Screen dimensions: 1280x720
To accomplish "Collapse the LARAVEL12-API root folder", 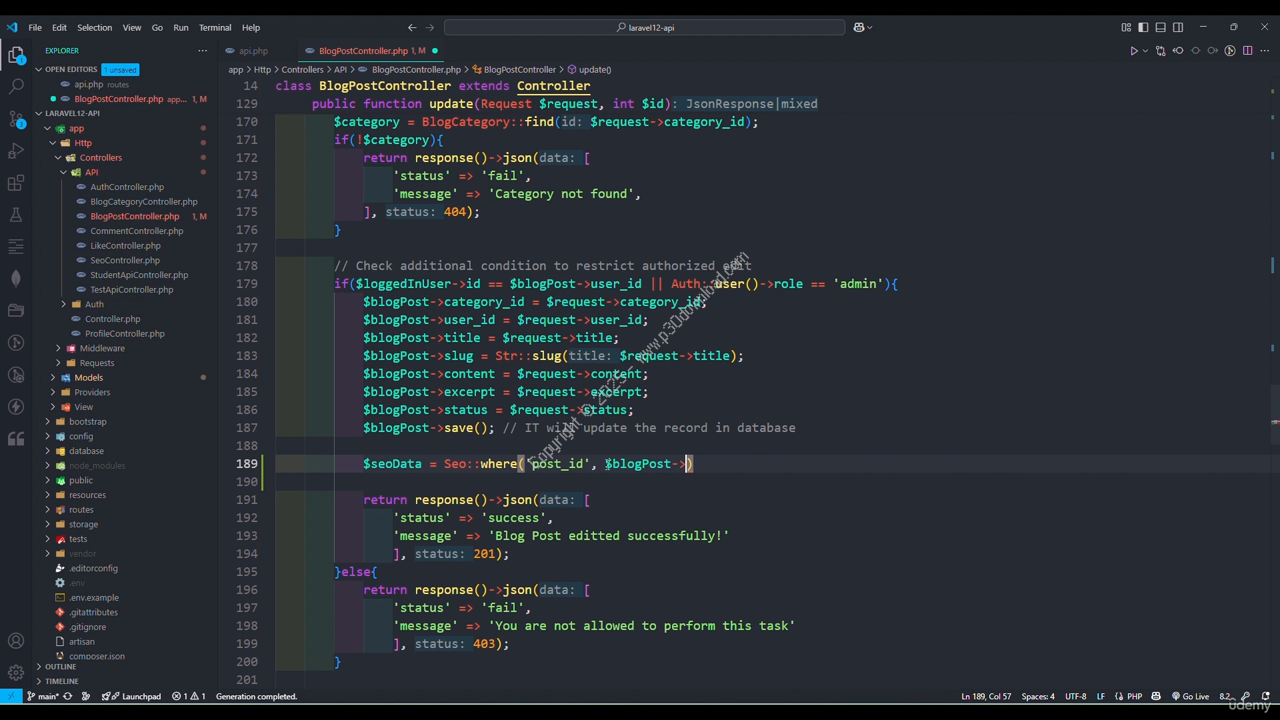I will point(72,113).
